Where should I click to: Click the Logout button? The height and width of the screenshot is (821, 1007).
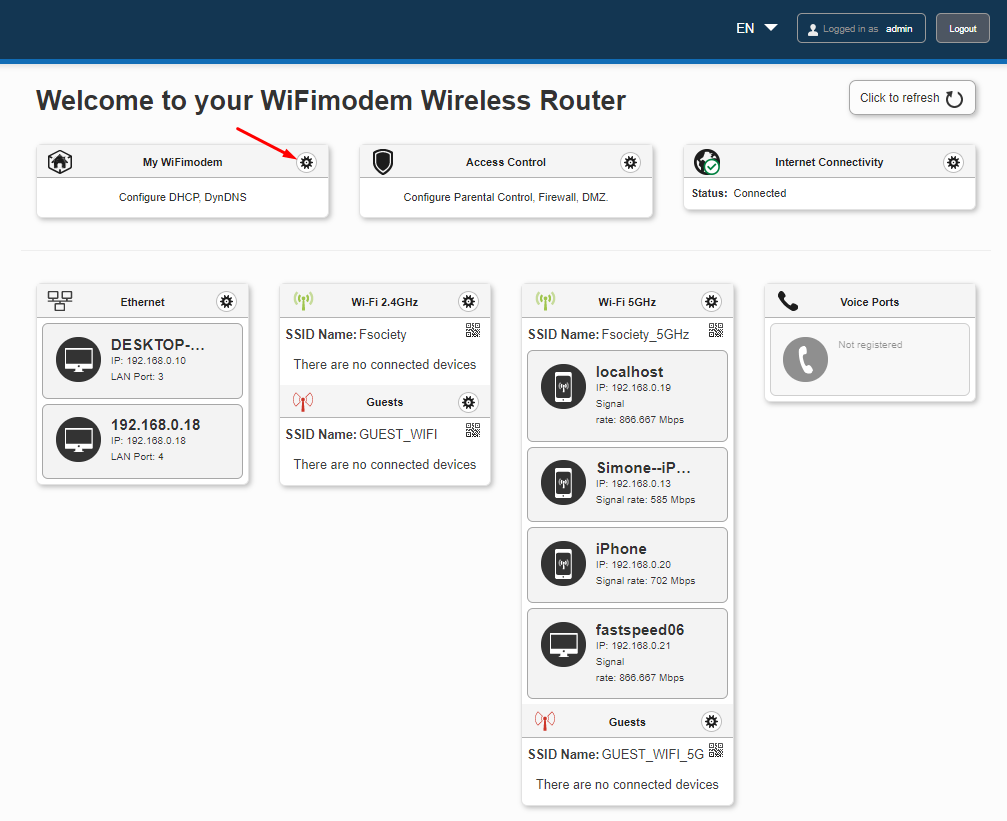[962, 28]
